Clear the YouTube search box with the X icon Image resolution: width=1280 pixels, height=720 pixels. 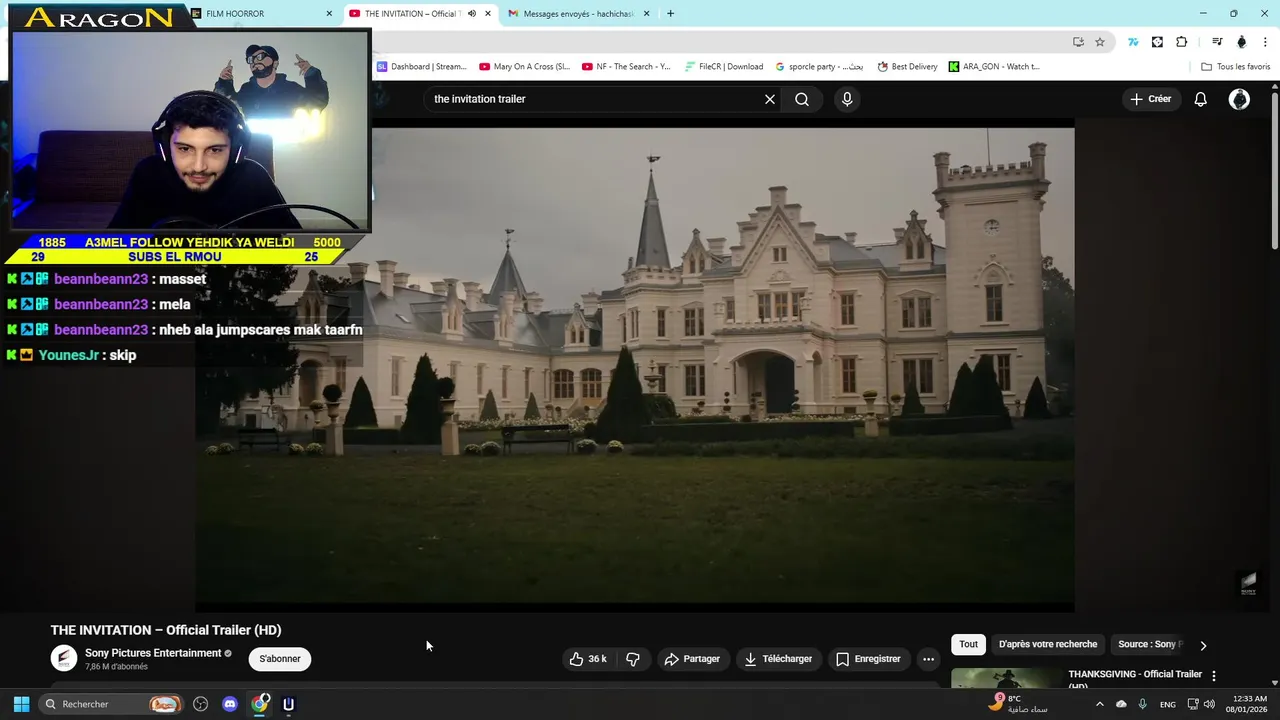coord(770,99)
